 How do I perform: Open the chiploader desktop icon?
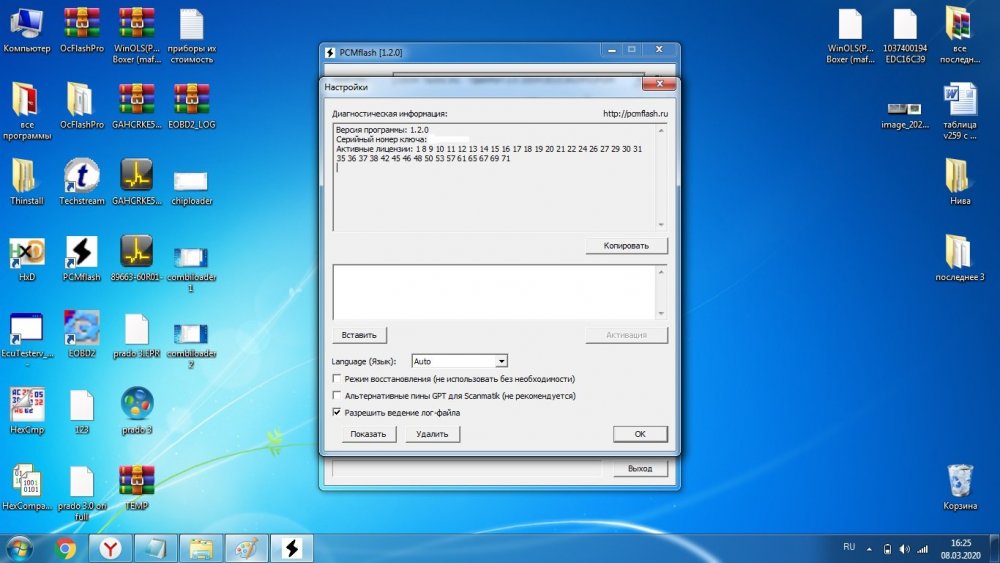pyautogui.click(x=190, y=180)
